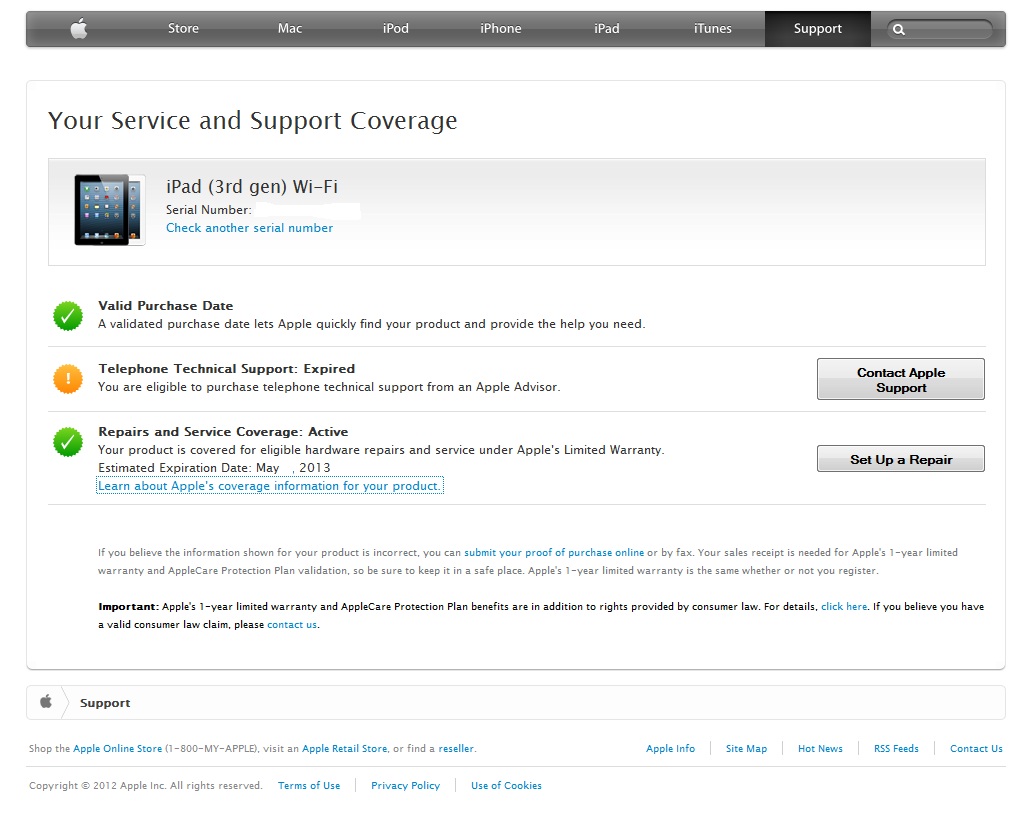Open submit your proof of purchase online link
The height and width of the screenshot is (818, 1030).
click(x=554, y=553)
